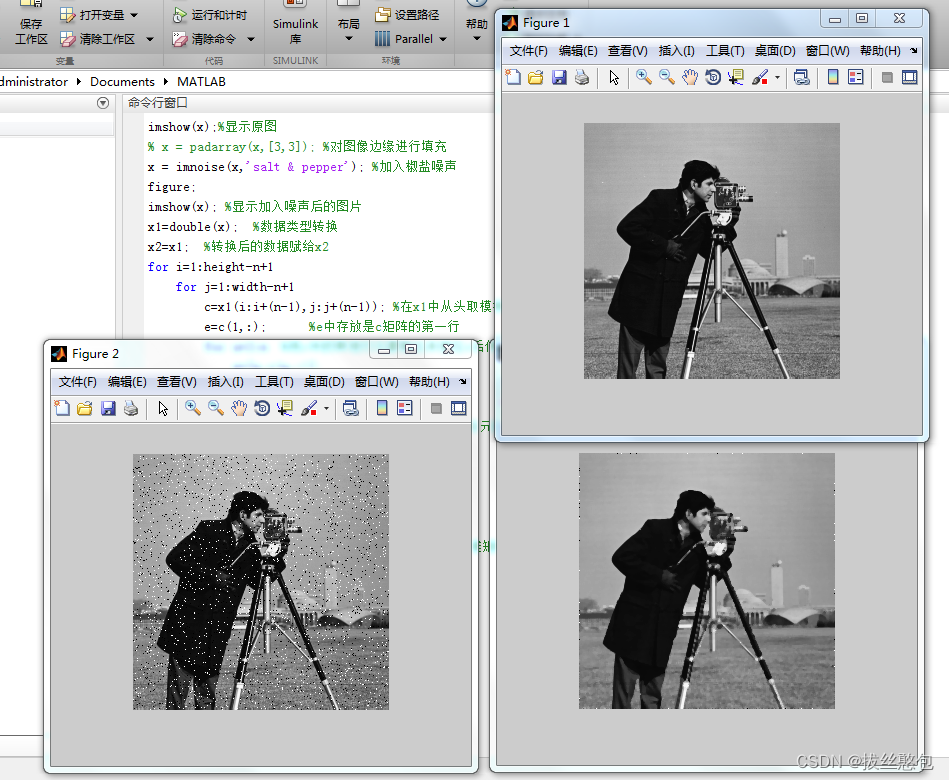
Task: Select Edit Plot arrow in Figure 1
Action: tap(614, 77)
